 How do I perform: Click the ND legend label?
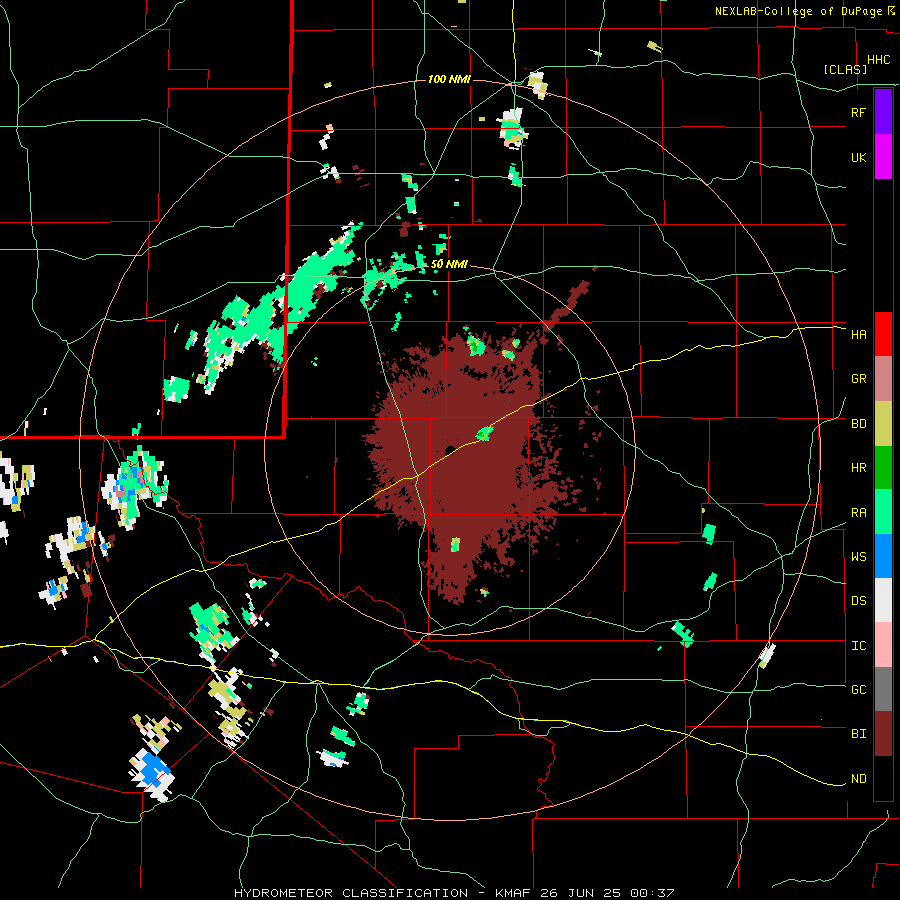click(x=858, y=779)
